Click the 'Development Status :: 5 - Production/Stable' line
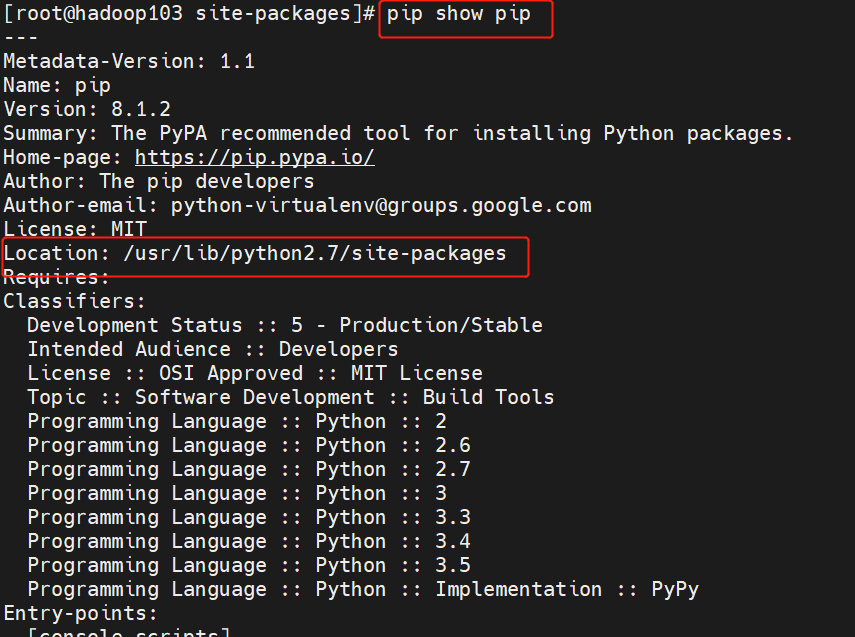Image resolution: width=855 pixels, height=637 pixels. coord(285,325)
